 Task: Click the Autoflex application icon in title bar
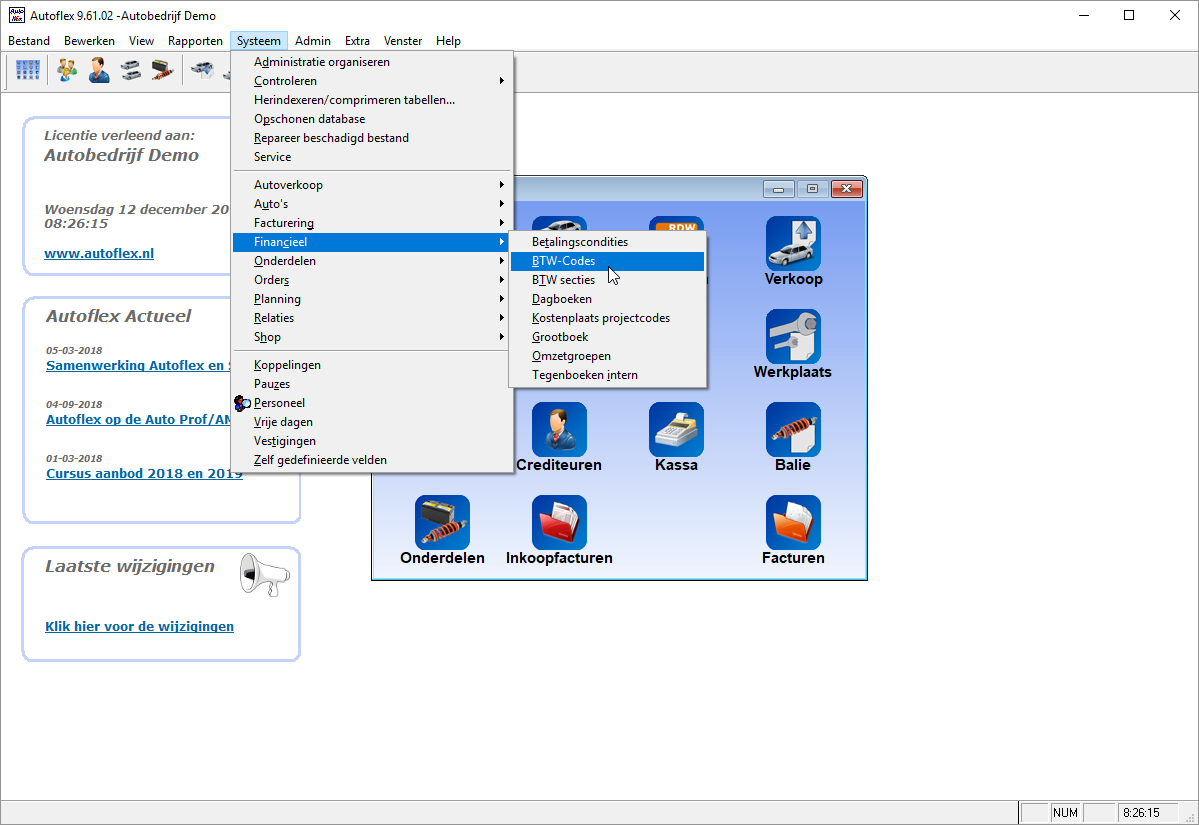16,15
